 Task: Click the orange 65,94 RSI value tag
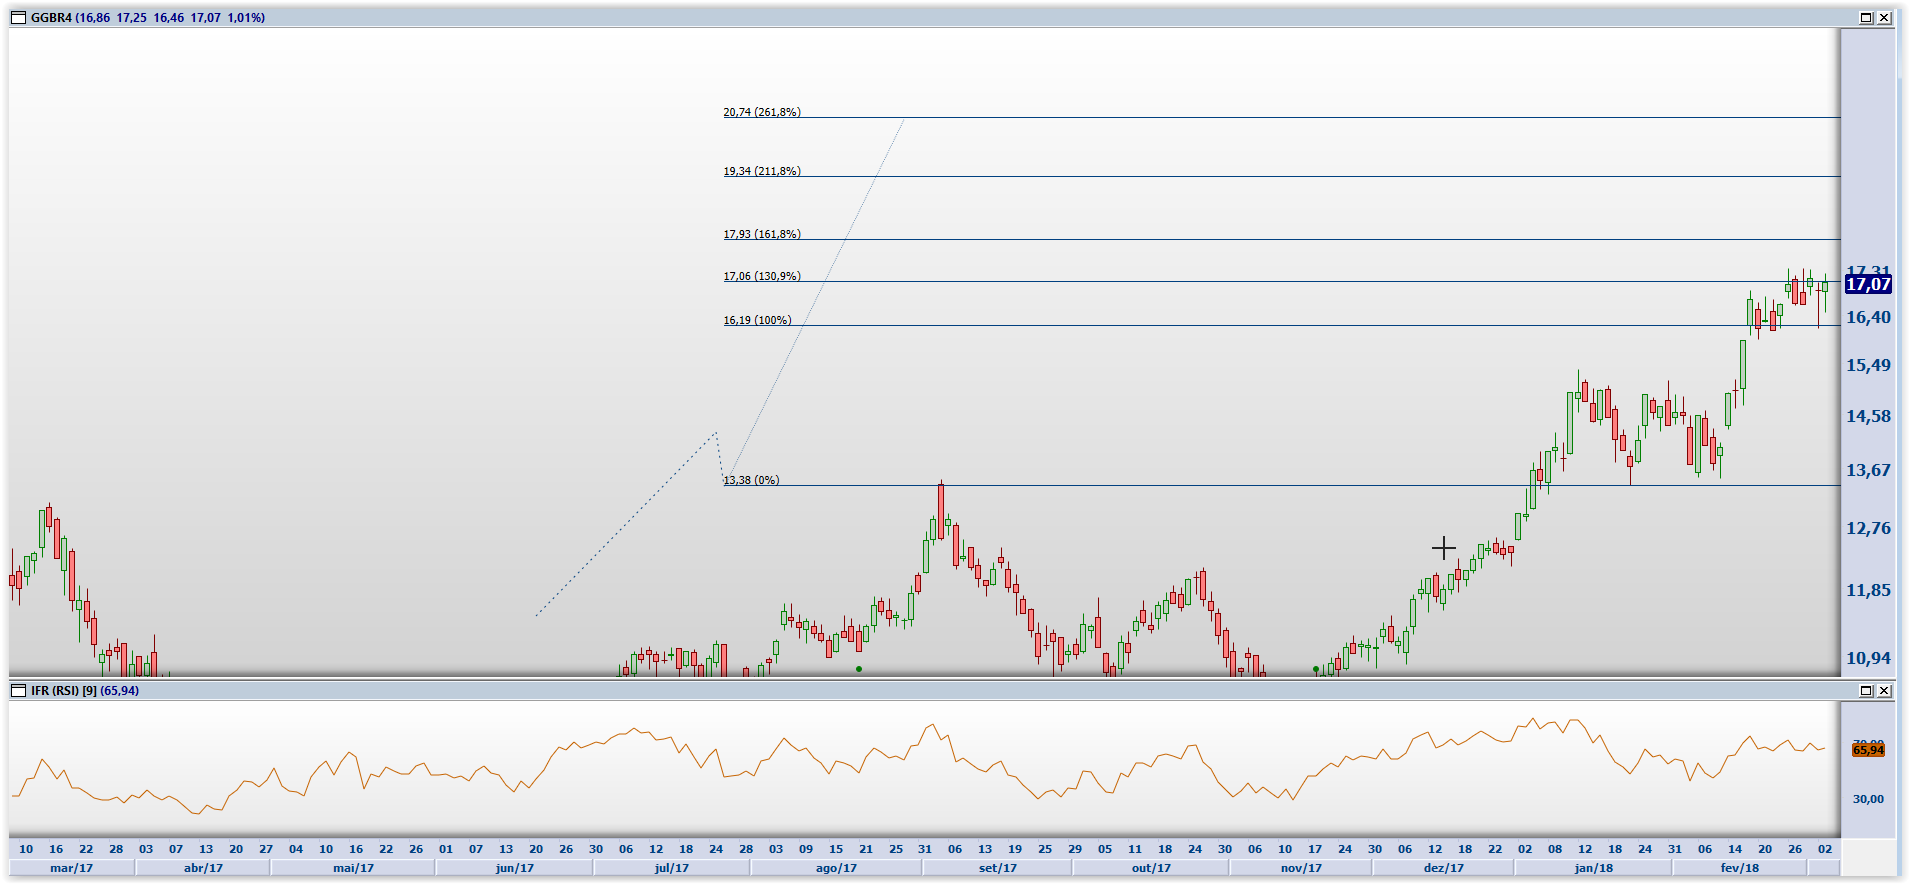point(1867,750)
